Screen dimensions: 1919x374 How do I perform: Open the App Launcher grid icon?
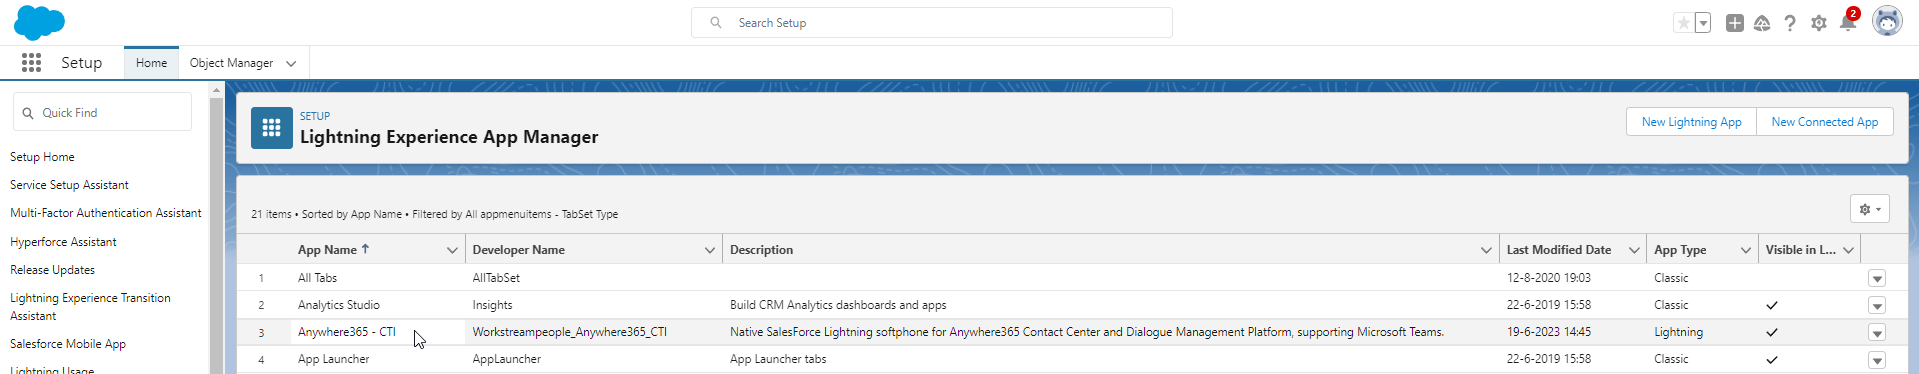click(x=31, y=63)
